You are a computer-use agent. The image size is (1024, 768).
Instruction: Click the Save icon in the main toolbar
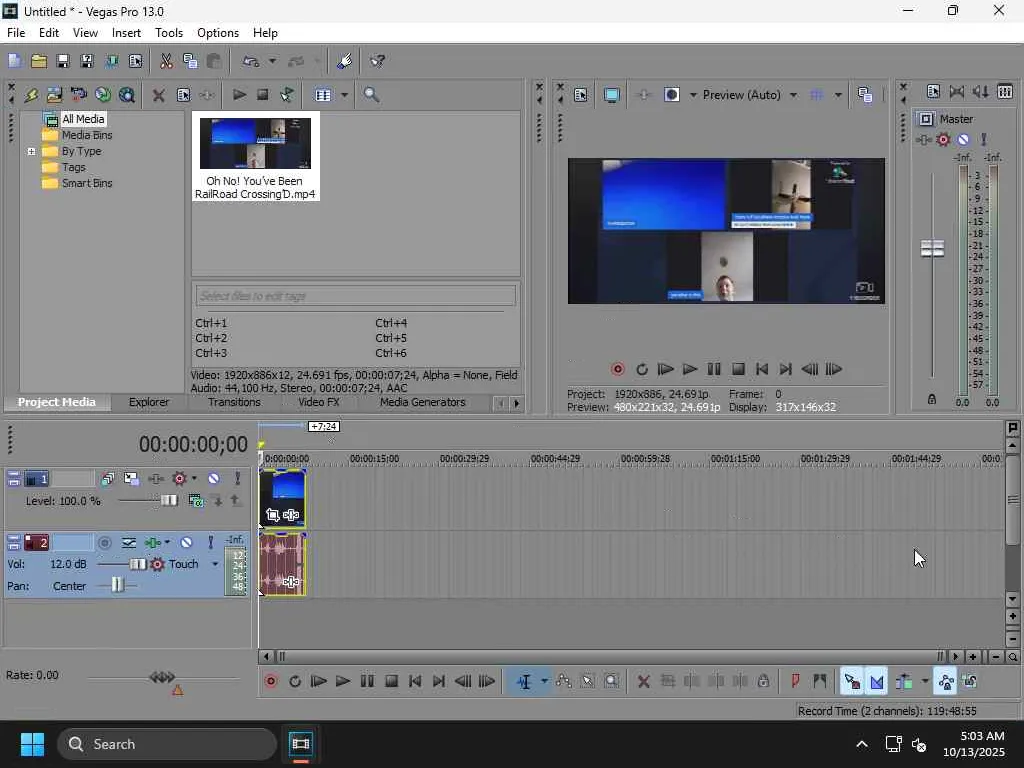pyautogui.click(x=63, y=61)
